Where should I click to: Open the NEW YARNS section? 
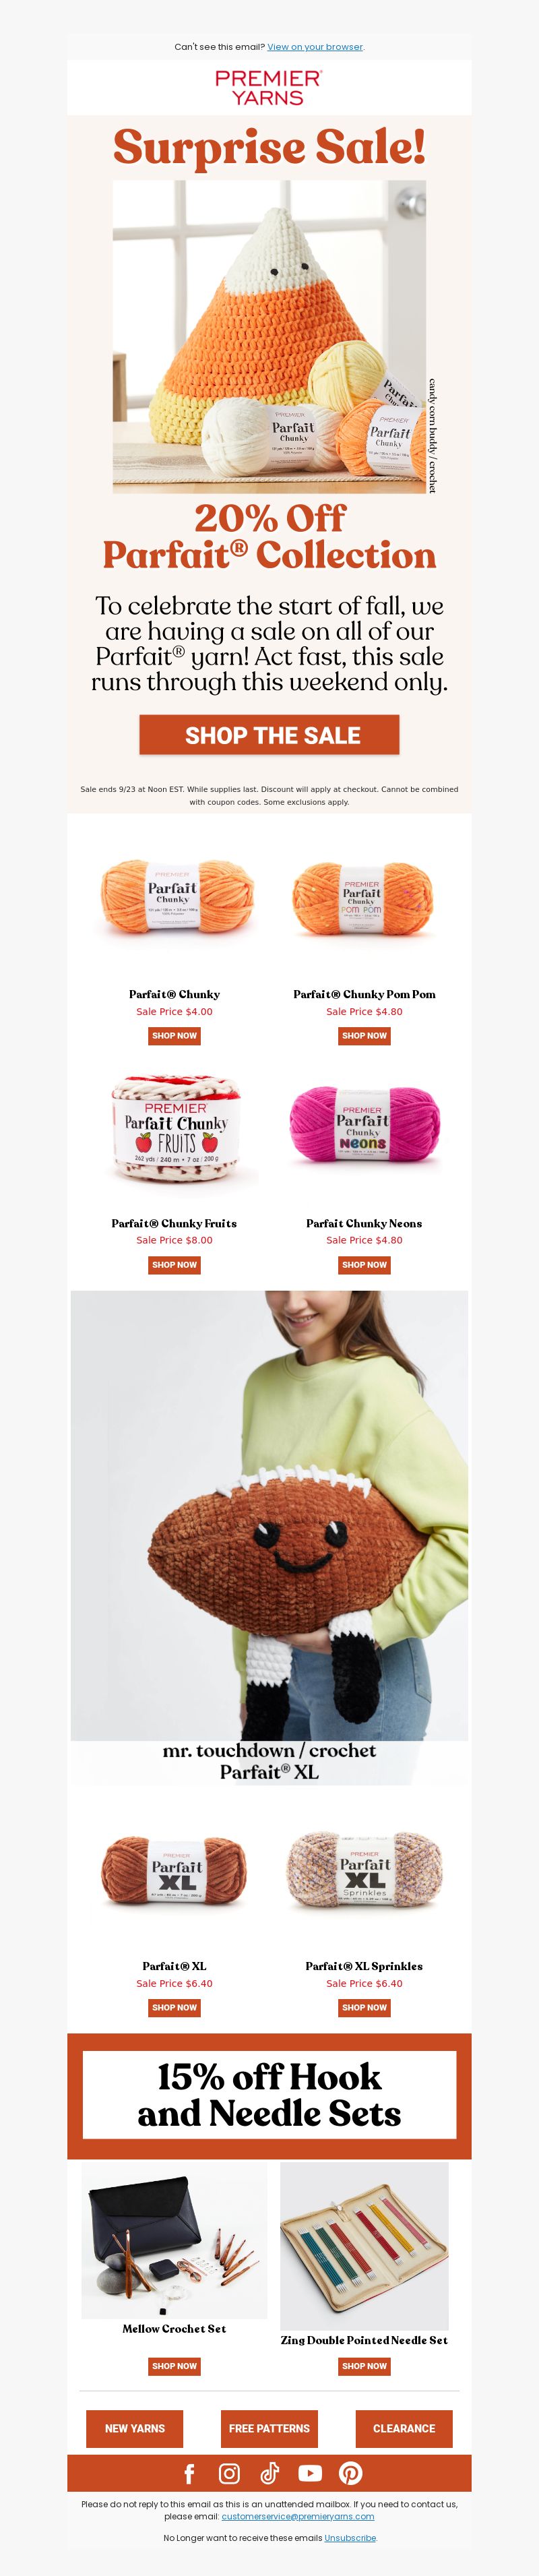pyautogui.click(x=135, y=2428)
